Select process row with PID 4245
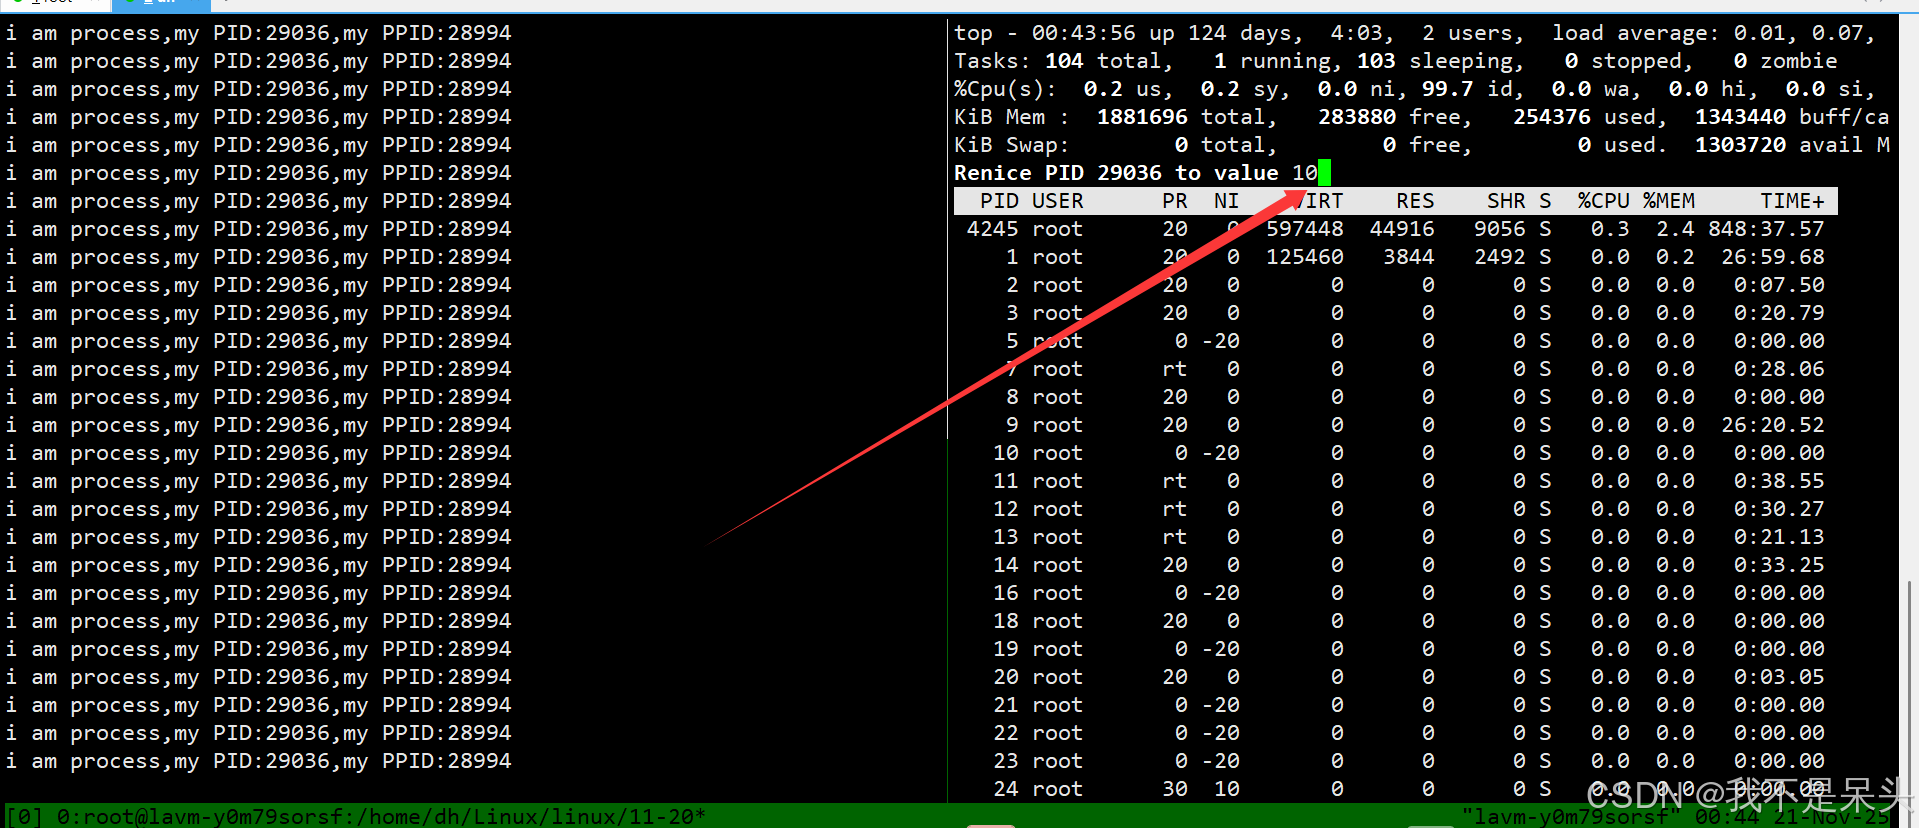Screen dimensions: 1919x828 coord(1396,229)
